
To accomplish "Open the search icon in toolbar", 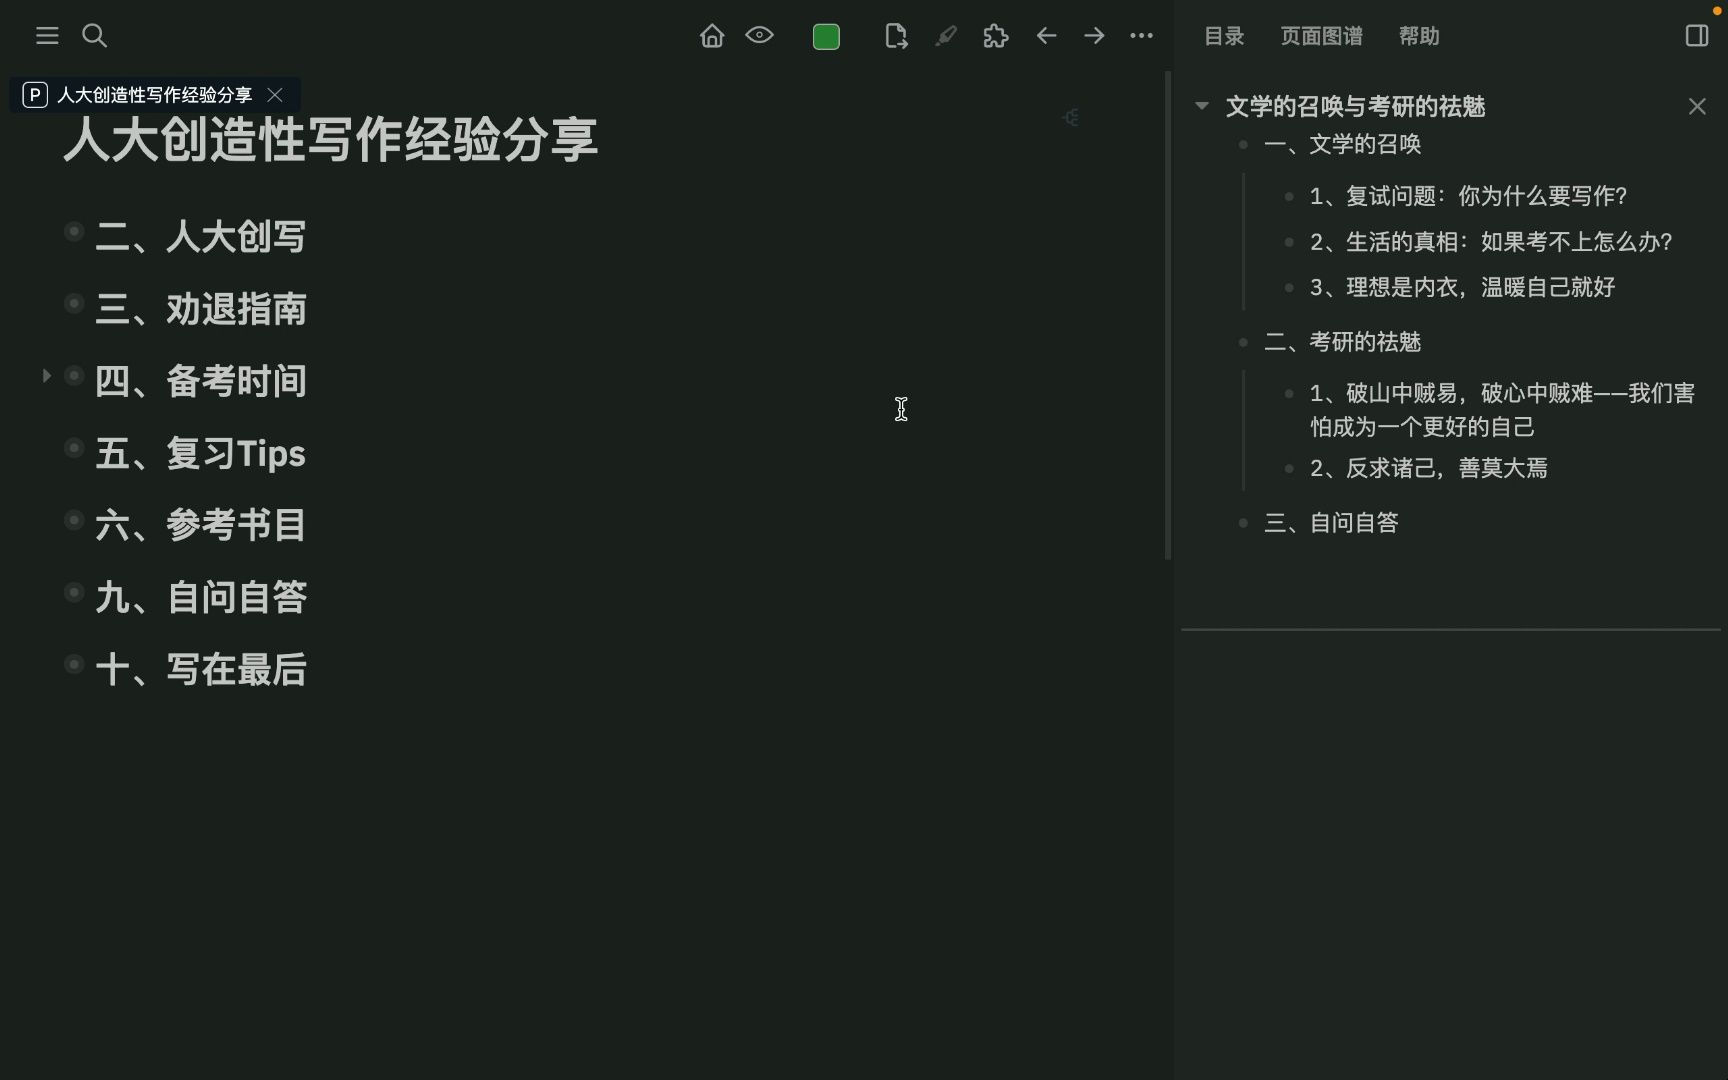I will pos(94,36).
